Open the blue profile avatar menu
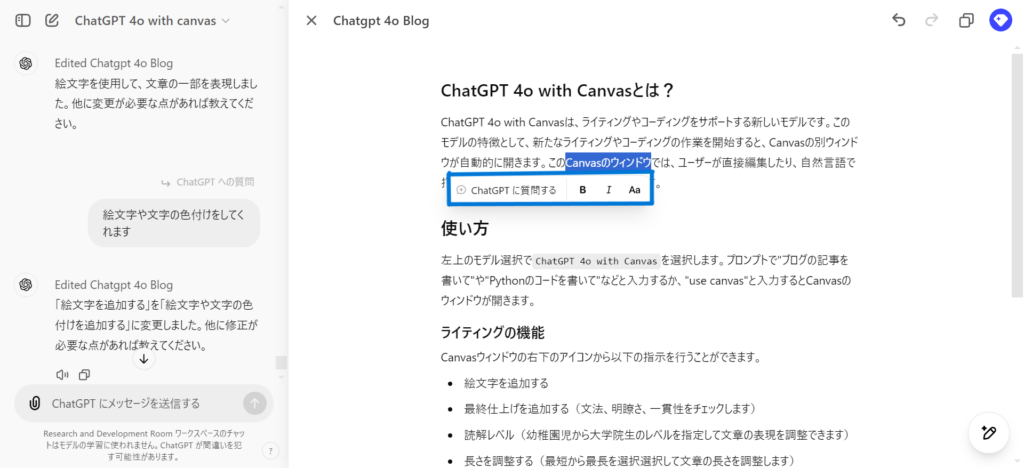1024x468 pixels. (x=999, y=20)
